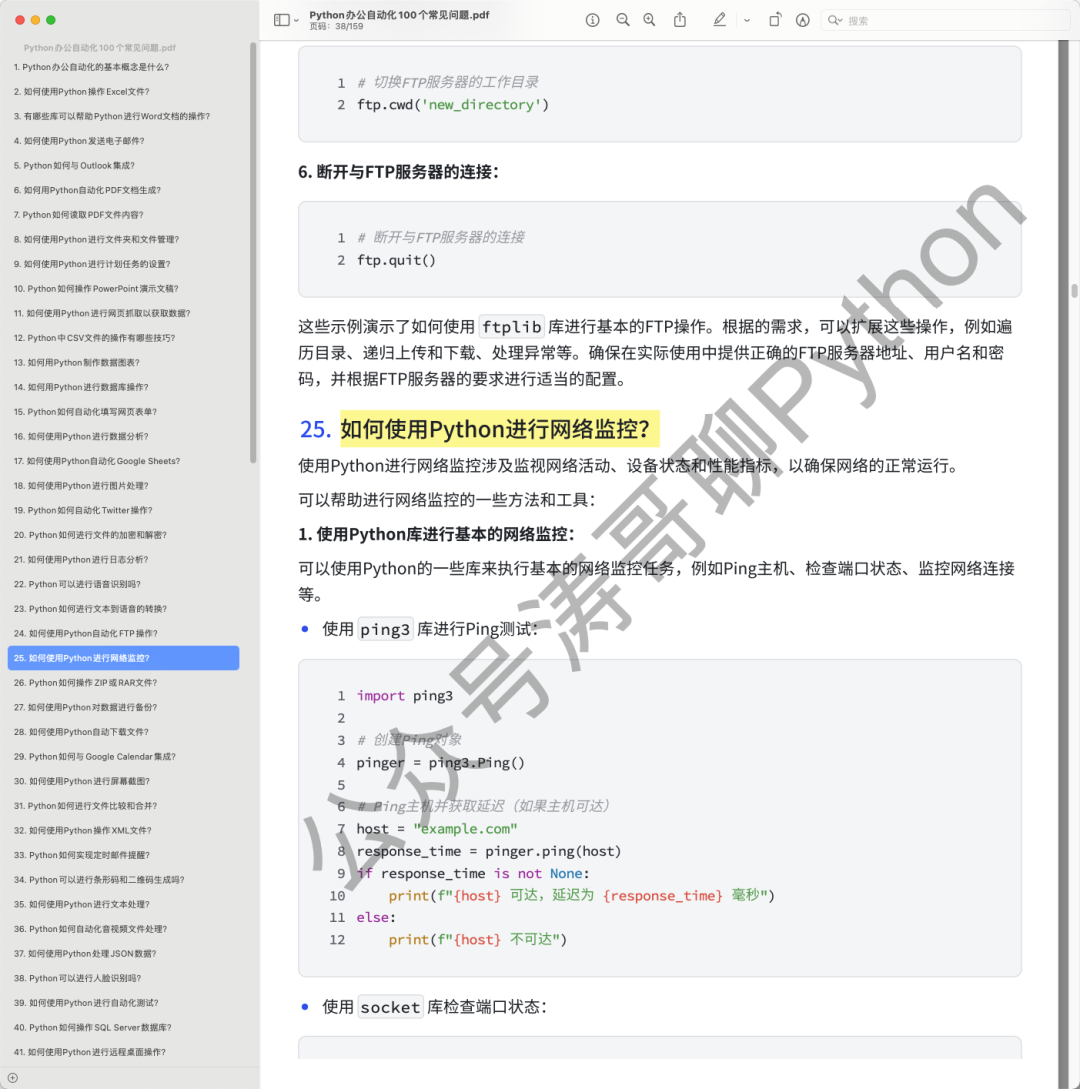The image size is (1080, 1089).
Task: Open item 18 进行图片处理
Action: coord(81,486)
